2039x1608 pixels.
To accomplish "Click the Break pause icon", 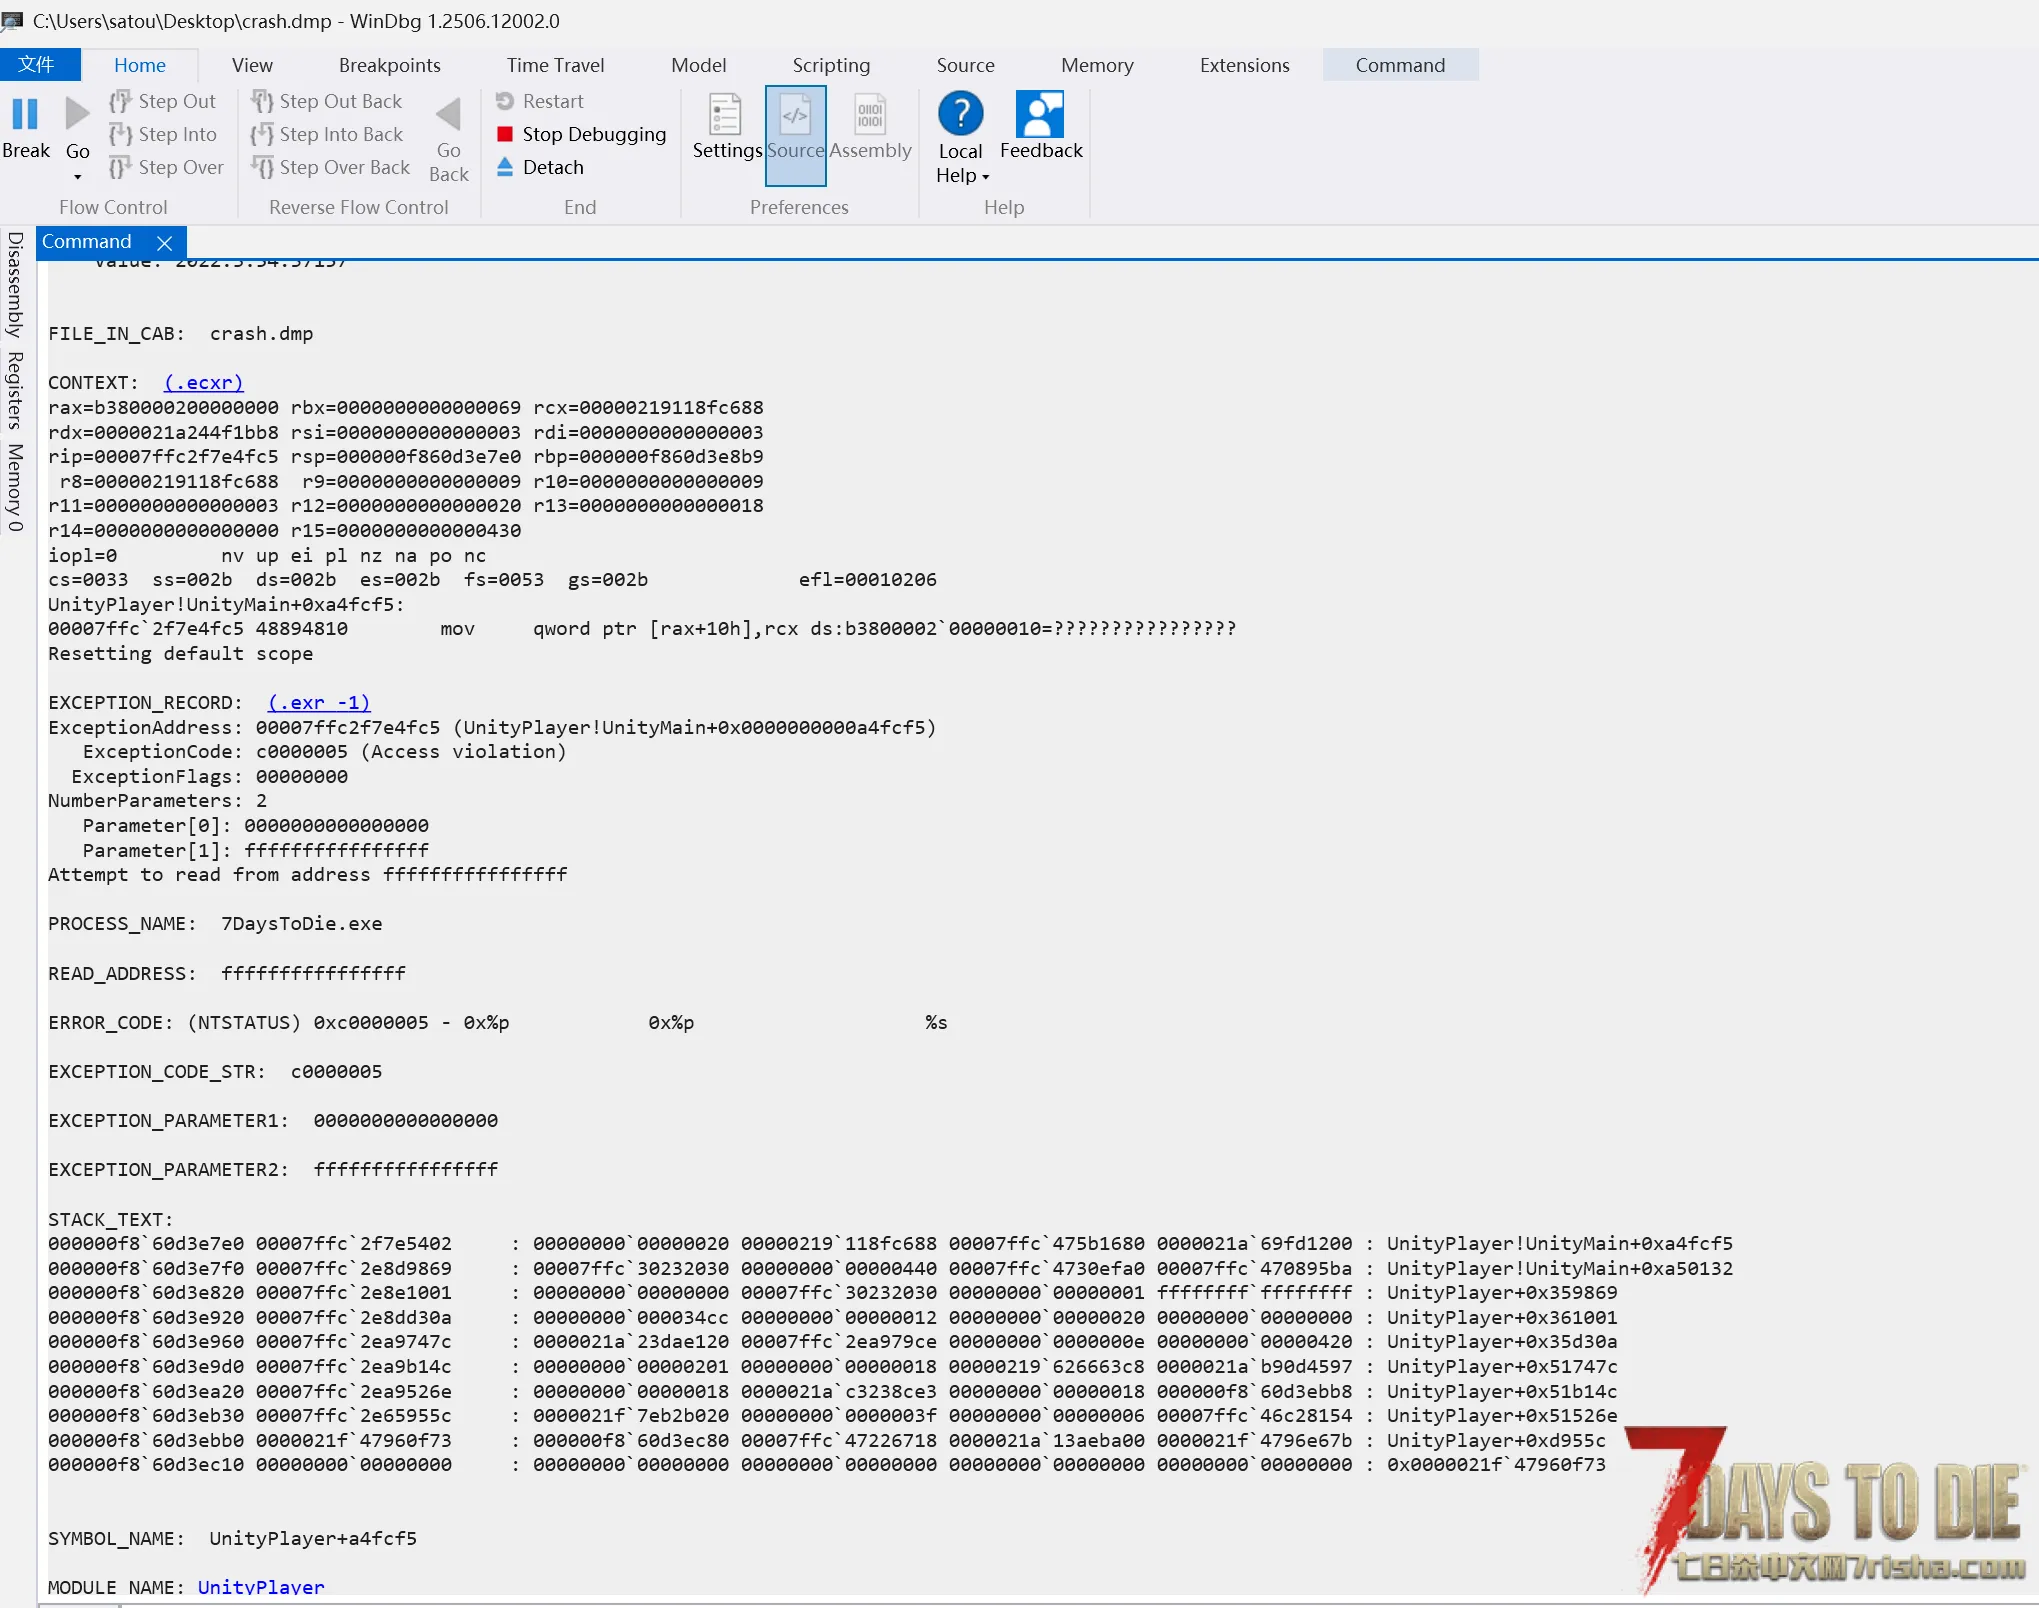I will (25, 114).
